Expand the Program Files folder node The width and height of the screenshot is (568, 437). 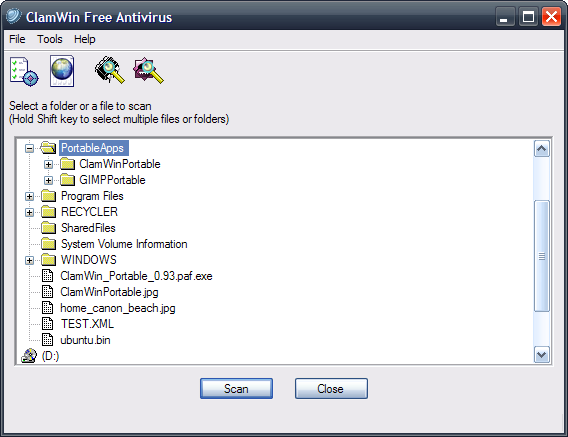(29, 196)
